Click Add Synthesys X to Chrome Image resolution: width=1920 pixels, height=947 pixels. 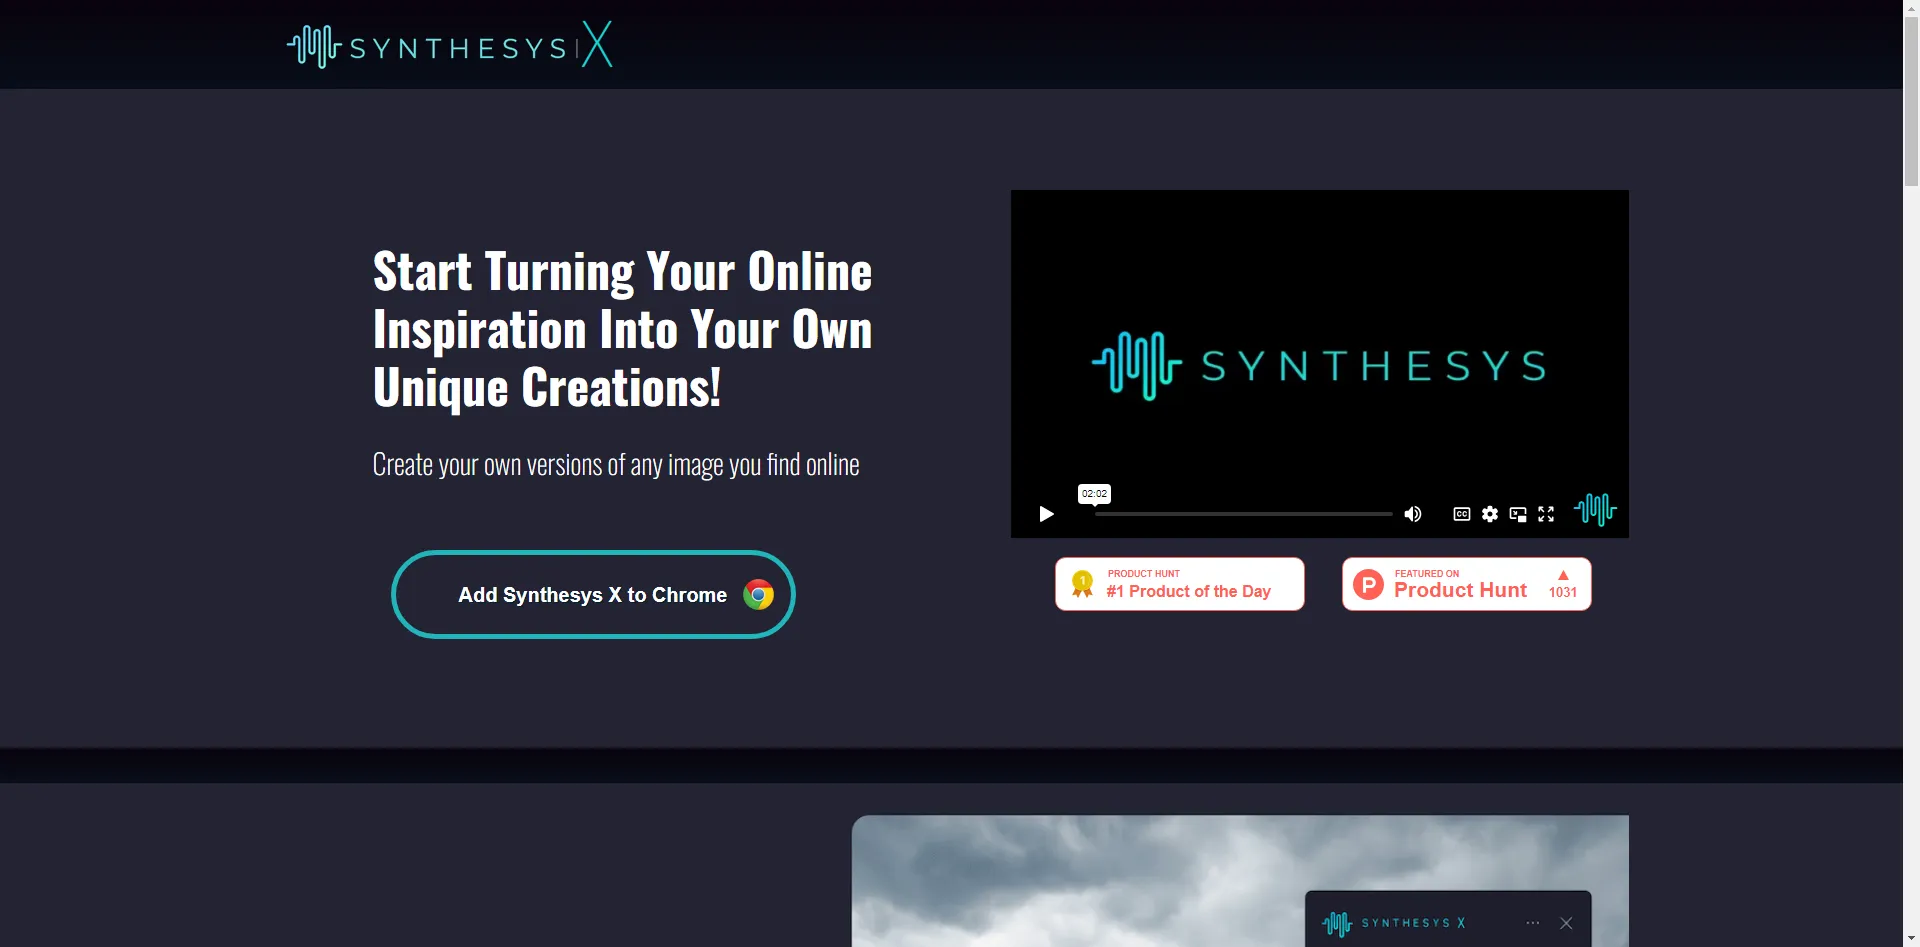click(592, 594)
